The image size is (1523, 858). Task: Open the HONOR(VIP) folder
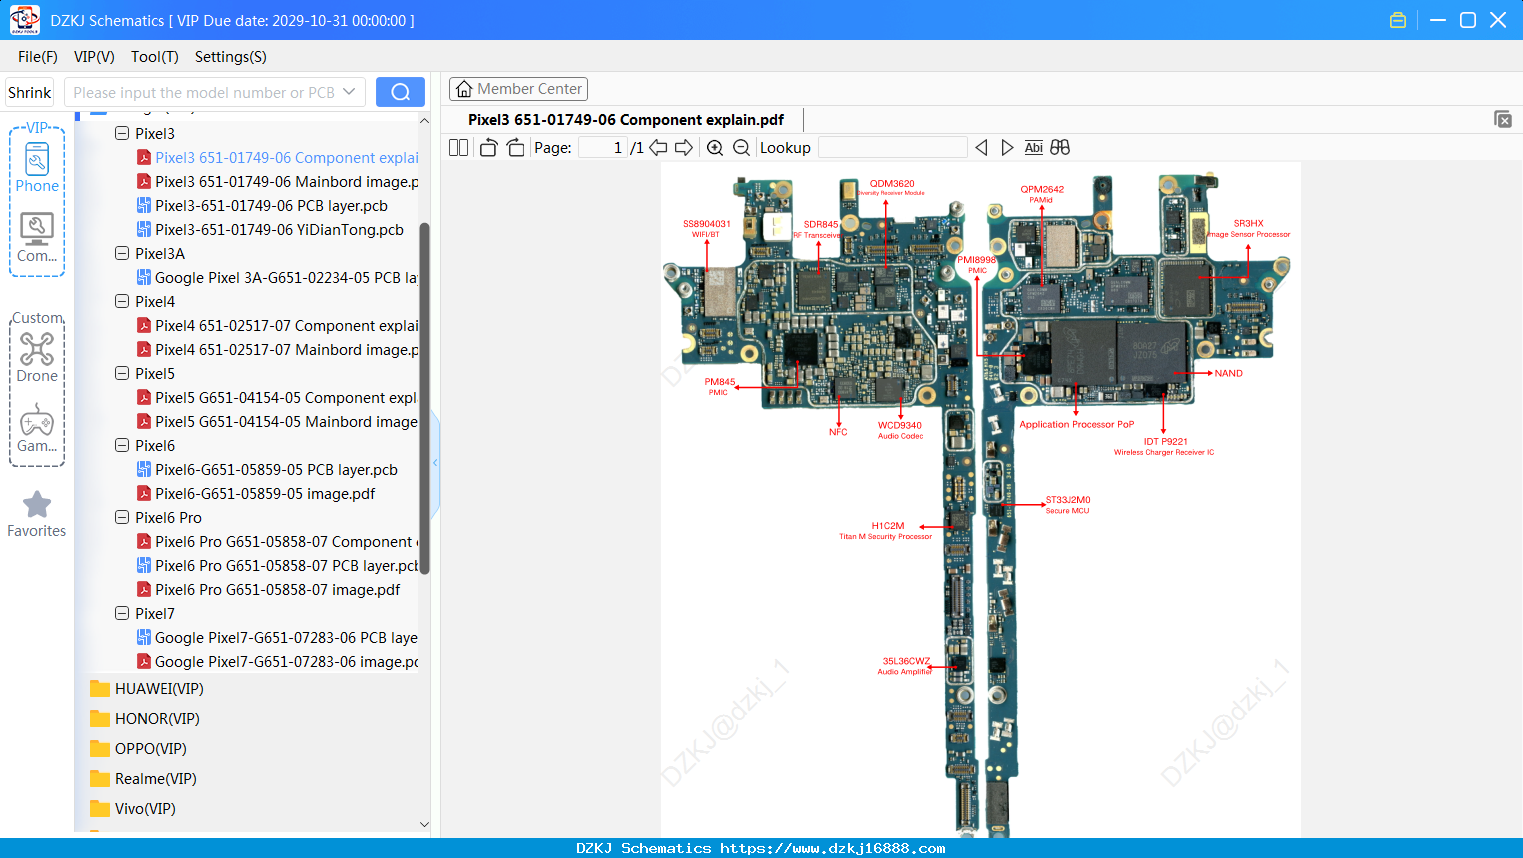pyautogui.click(x=145, y=719)
